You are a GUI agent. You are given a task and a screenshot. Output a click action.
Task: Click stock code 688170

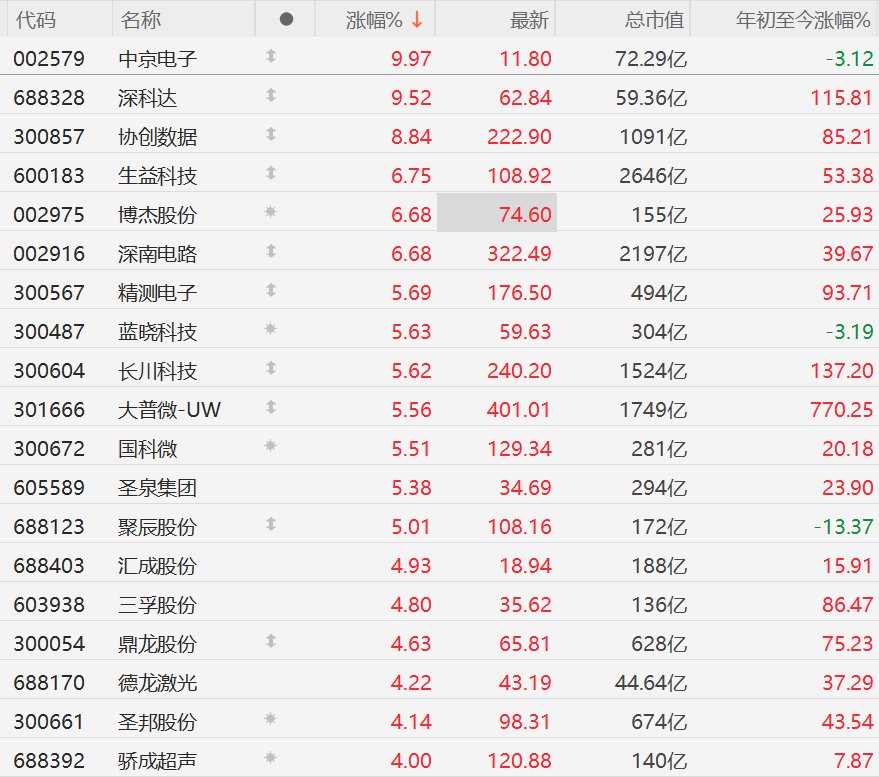click(x=49, y=683)
